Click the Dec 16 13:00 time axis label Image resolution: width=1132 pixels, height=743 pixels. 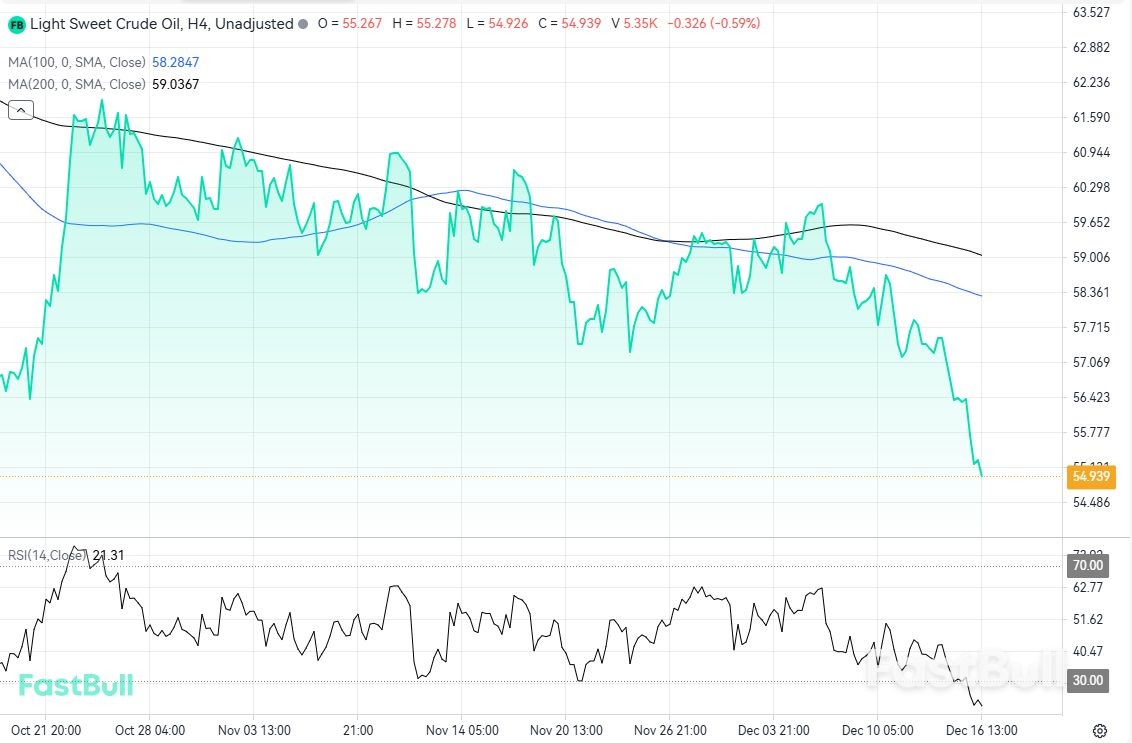(x=984, y=730)
